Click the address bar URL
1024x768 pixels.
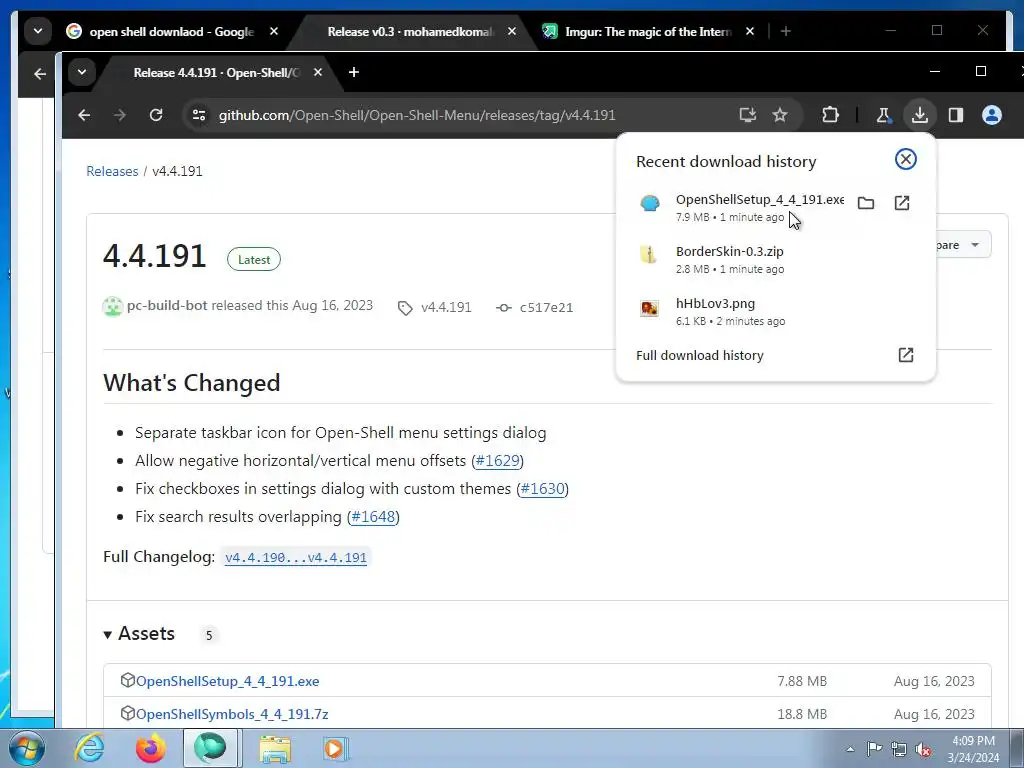pos(417,116)
